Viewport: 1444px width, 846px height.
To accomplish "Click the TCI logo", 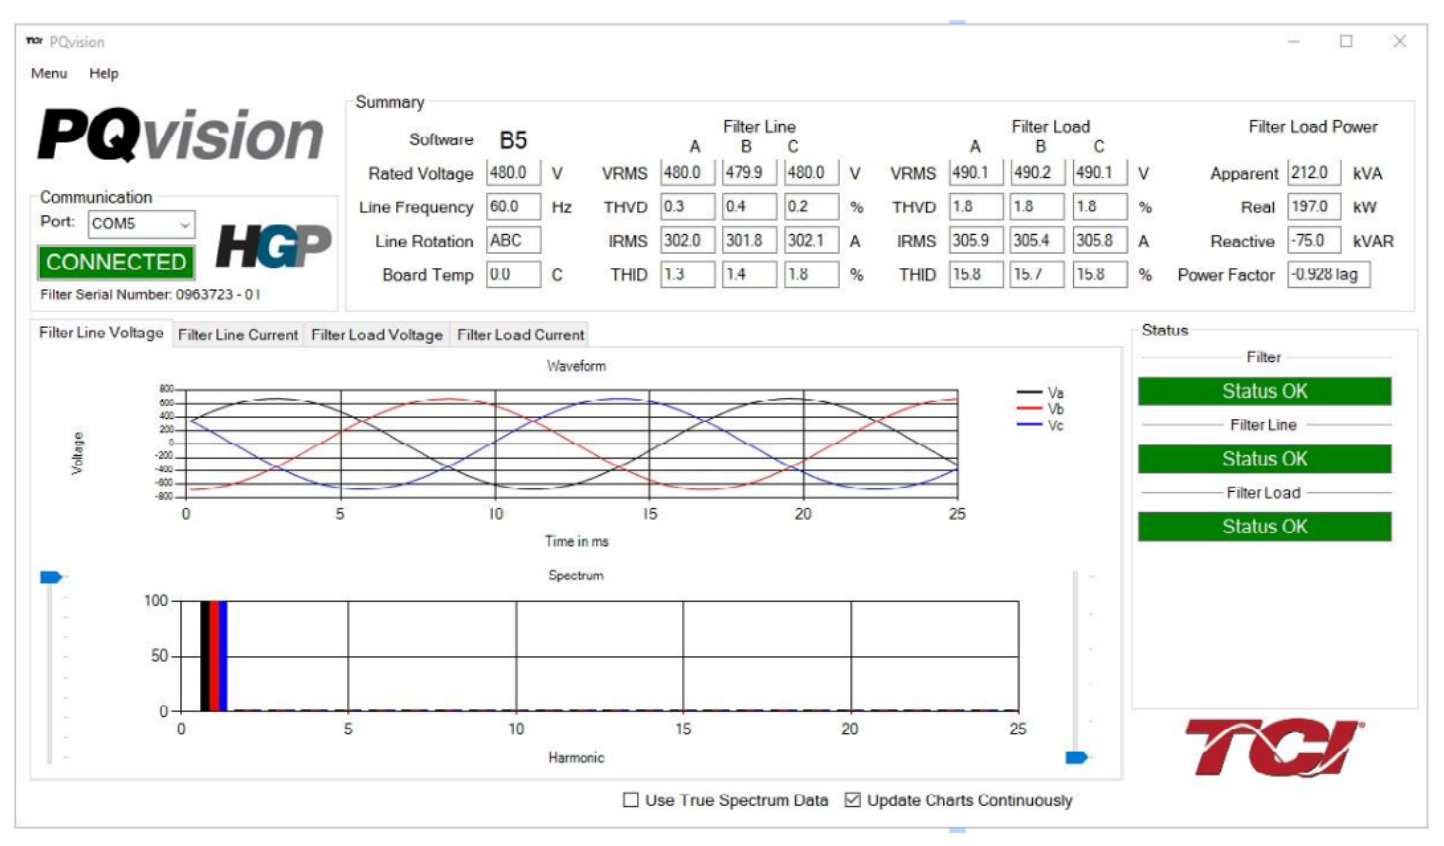I will click(1274, 746).
